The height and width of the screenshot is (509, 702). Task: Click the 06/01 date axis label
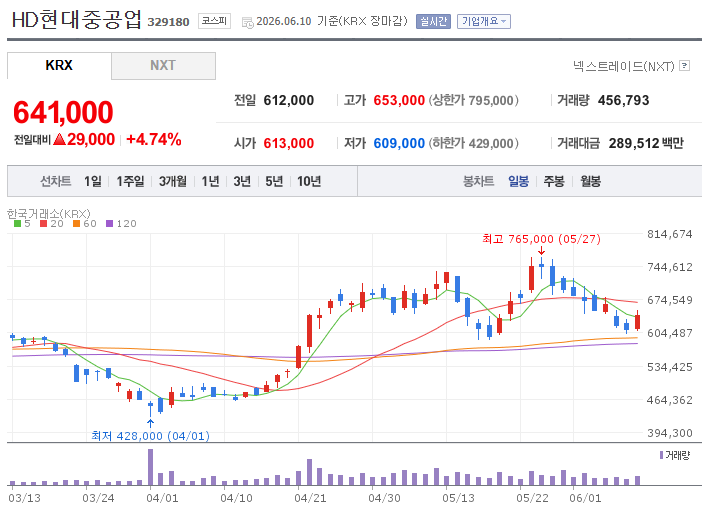pos(585,498)
